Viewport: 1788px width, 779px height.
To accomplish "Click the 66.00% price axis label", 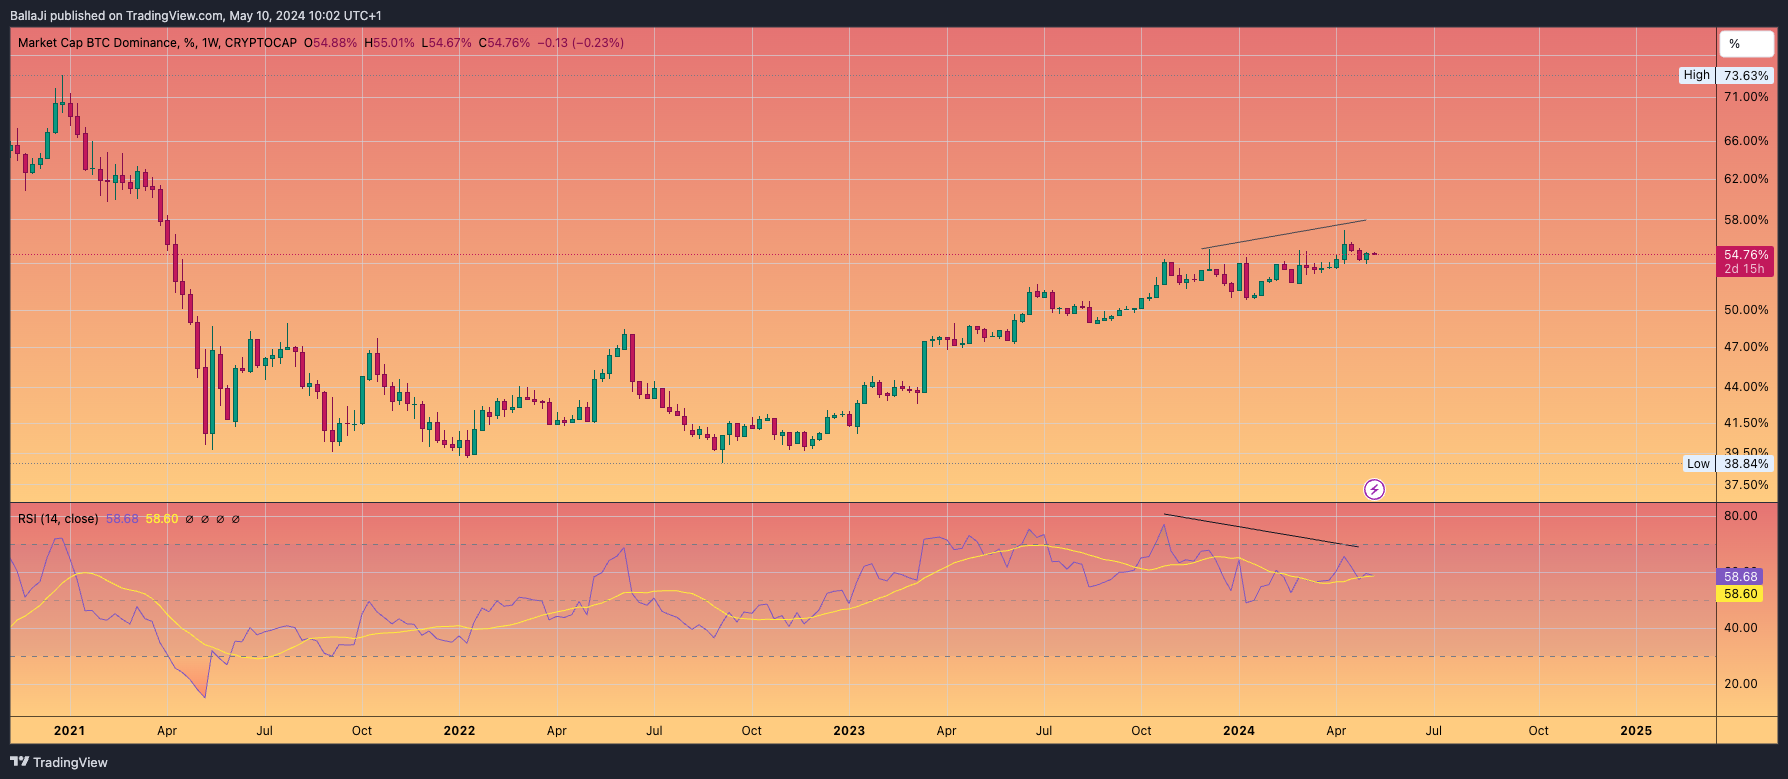I will 1746,141.
